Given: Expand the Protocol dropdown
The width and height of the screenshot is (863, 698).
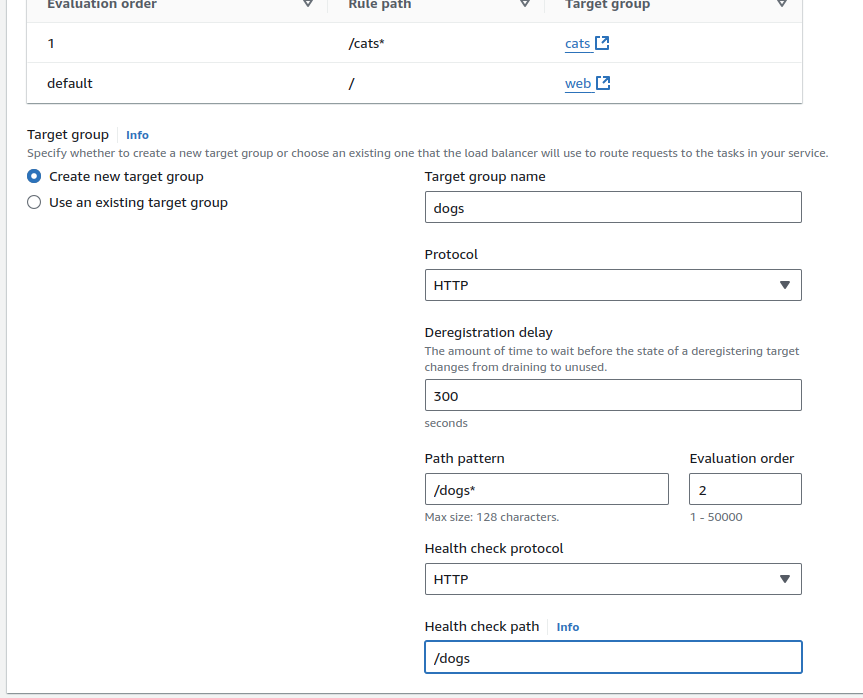Looking at the screenshot, I should click(612, 285).
